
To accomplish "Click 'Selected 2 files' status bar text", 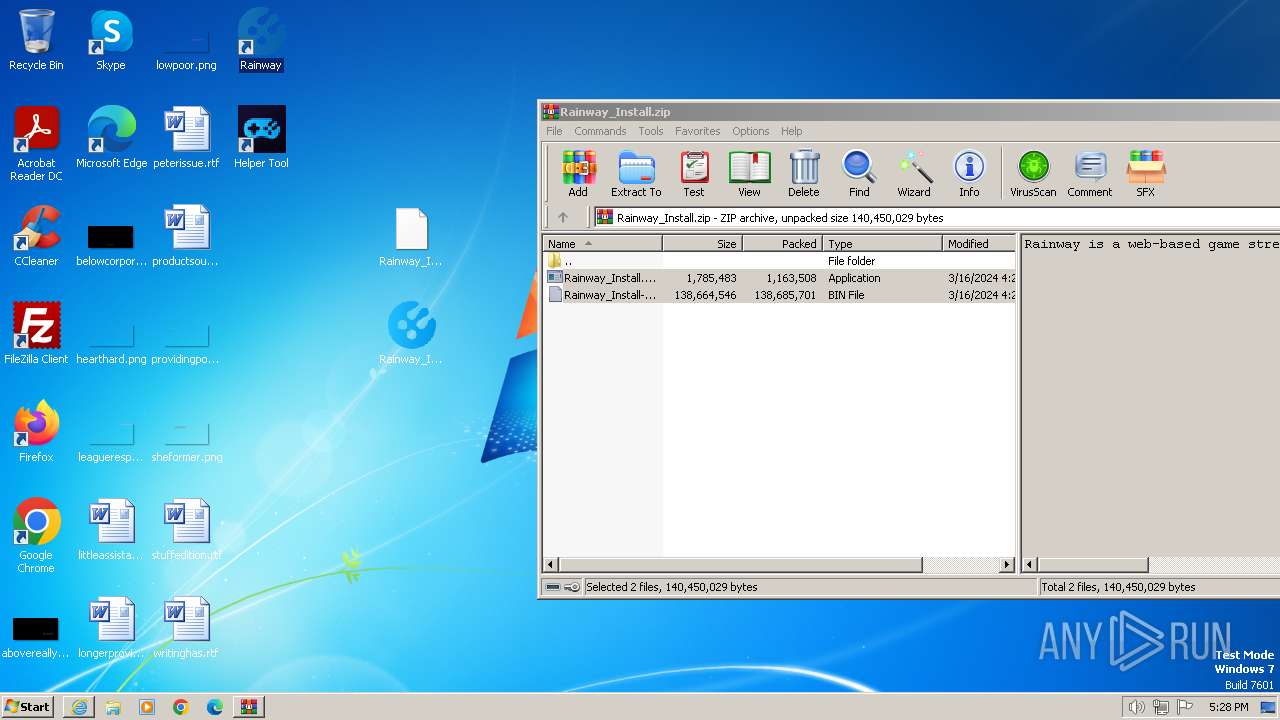I will tap(671, 587).
